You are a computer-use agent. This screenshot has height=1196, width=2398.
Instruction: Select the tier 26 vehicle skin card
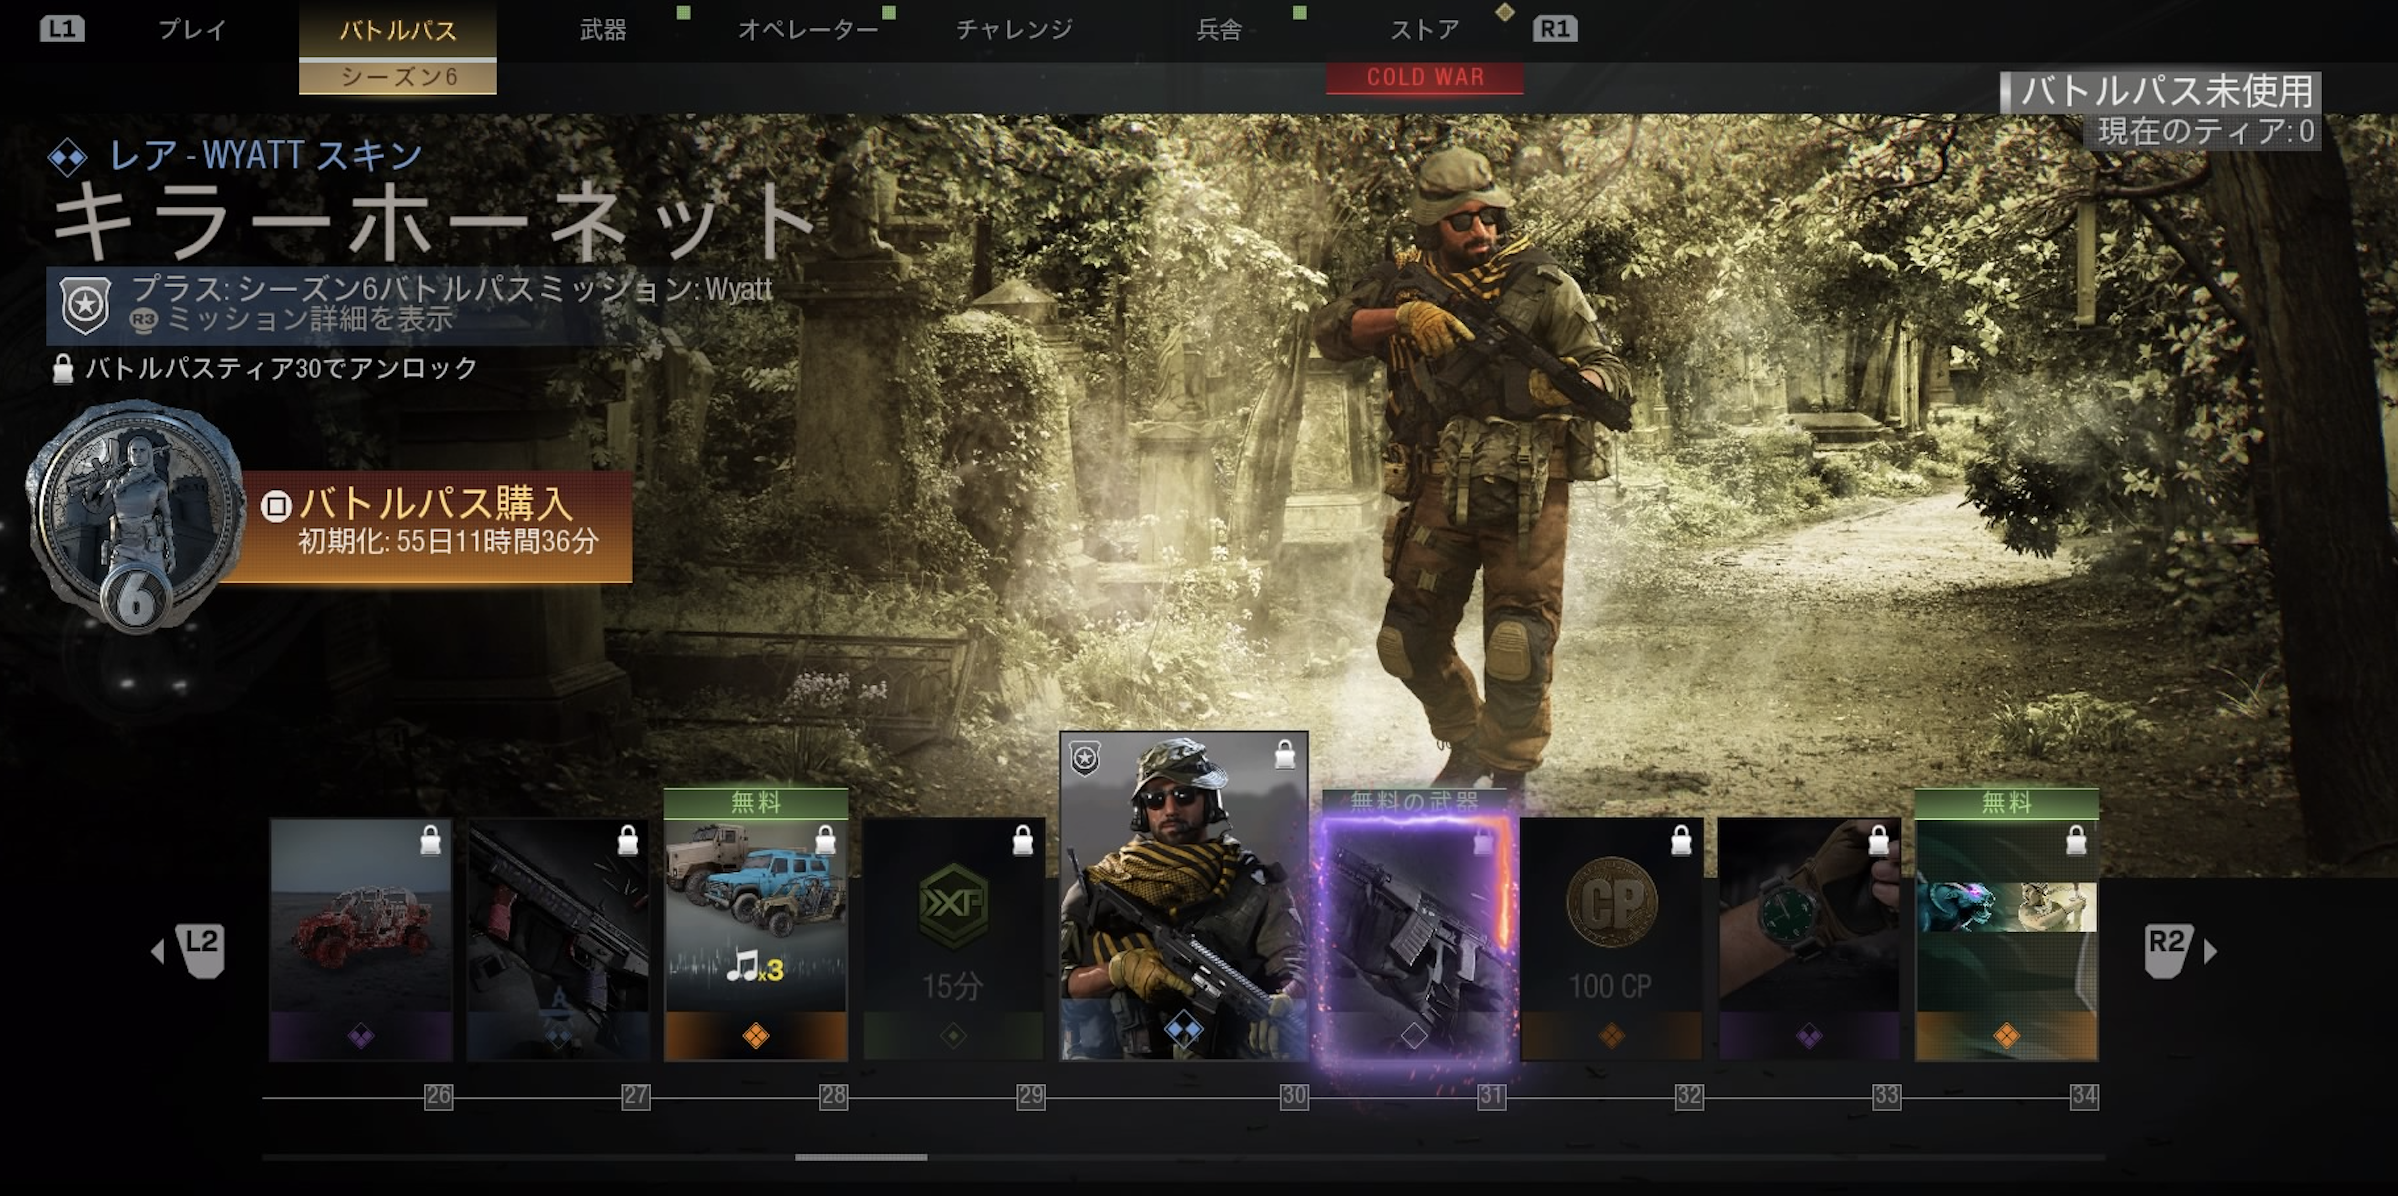361,939
